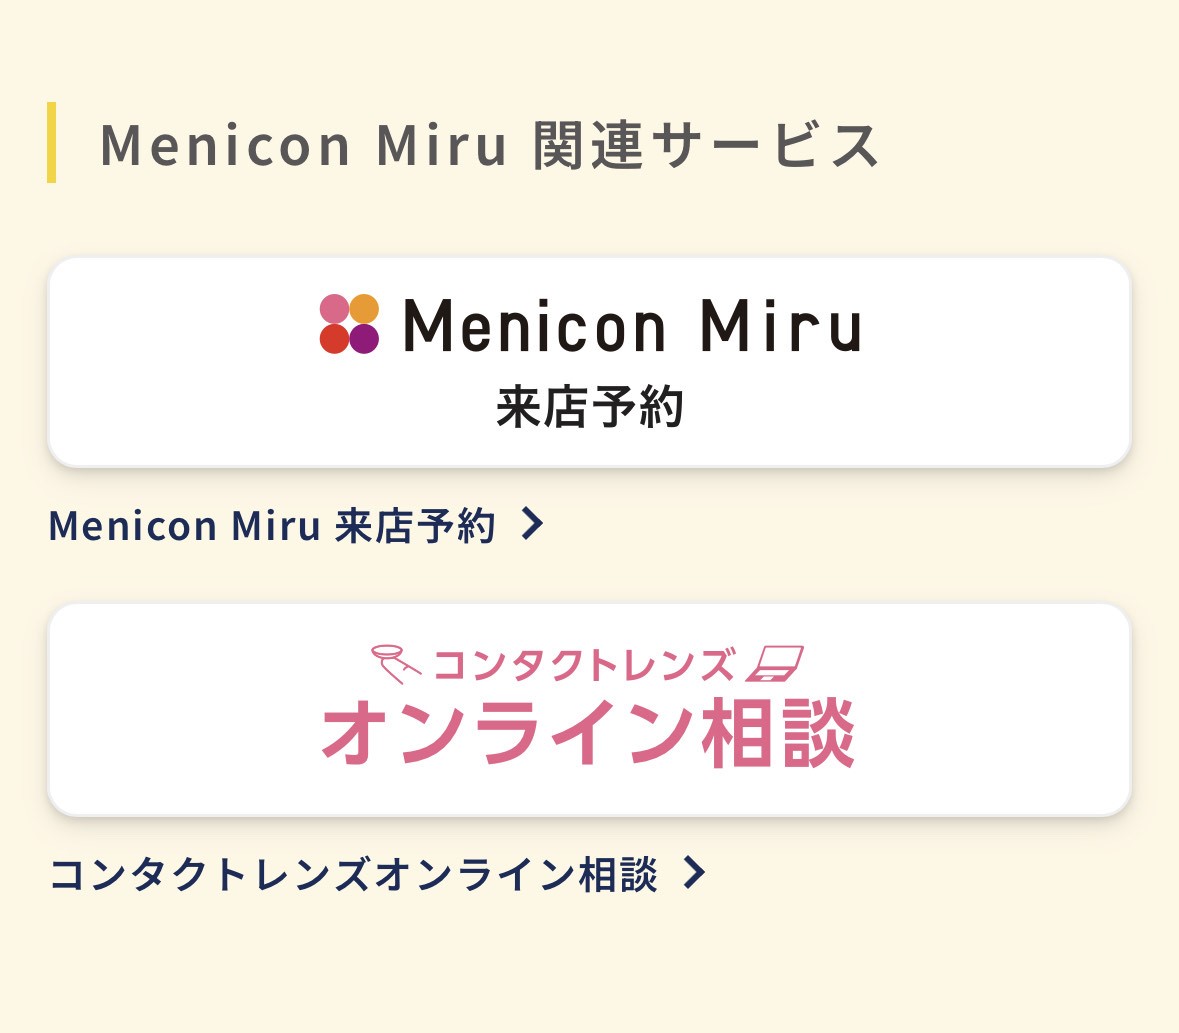Screen dimensions: 1179x1033
Task: Click the Menicon Miru 関連サービス section heading
Action: click(489, 144)
